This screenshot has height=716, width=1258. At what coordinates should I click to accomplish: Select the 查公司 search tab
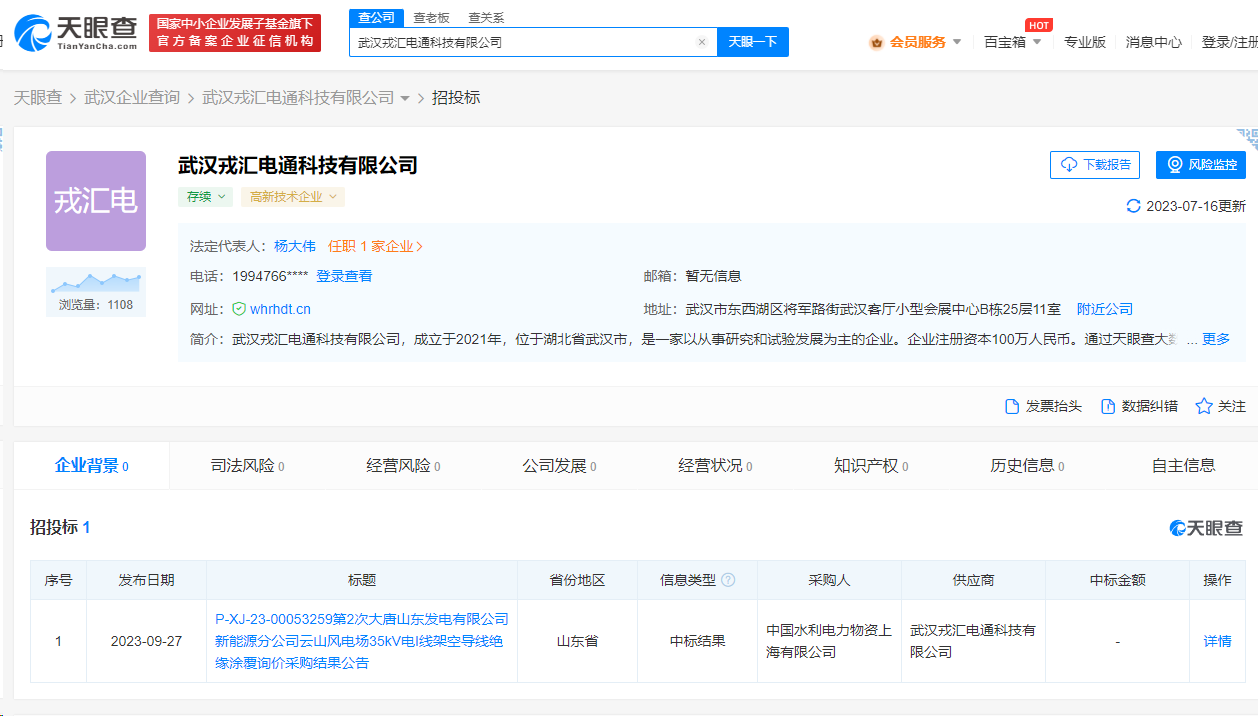(x=377, y=18)
